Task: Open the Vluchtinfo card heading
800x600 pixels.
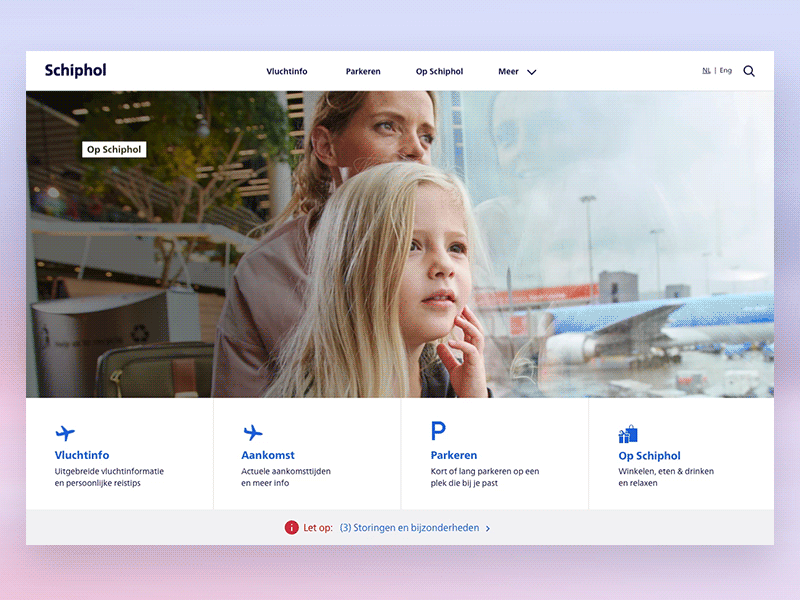Action: coord(82,455)
